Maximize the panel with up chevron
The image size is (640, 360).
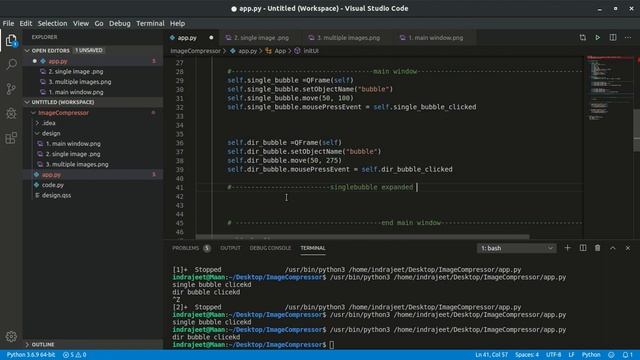[613, 248]
